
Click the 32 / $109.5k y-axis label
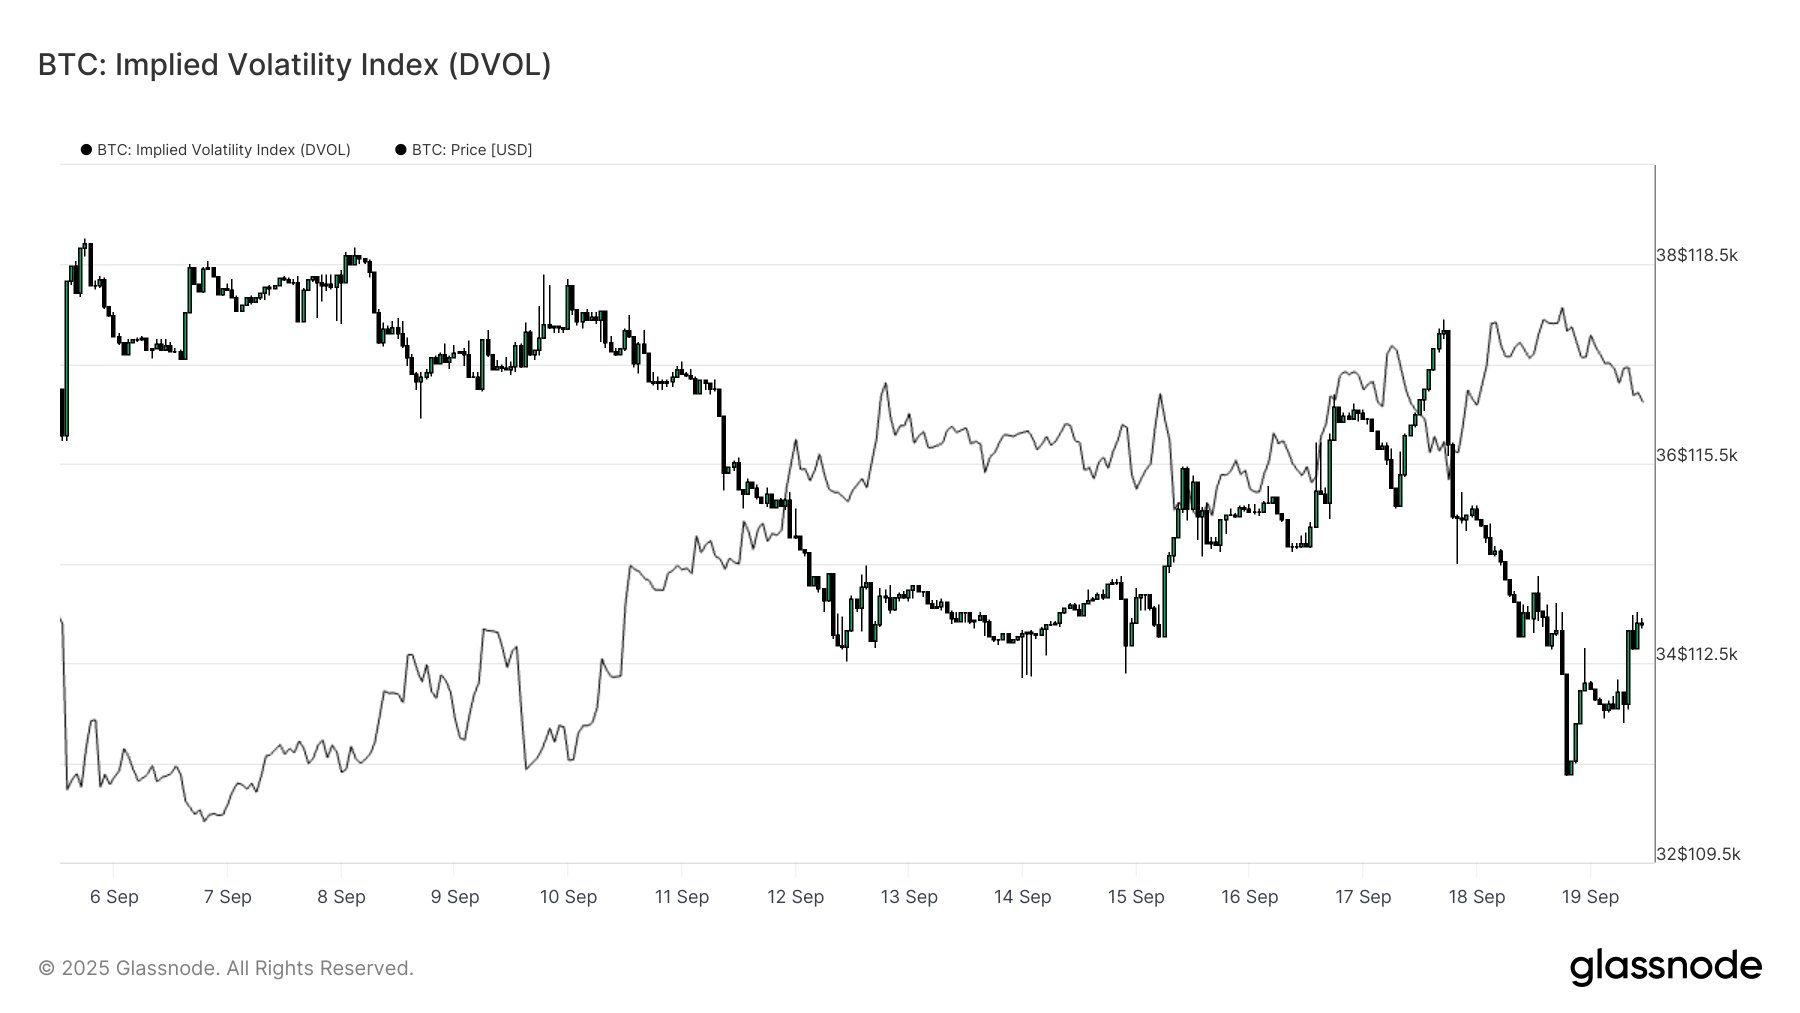[x=1698, y=854]
